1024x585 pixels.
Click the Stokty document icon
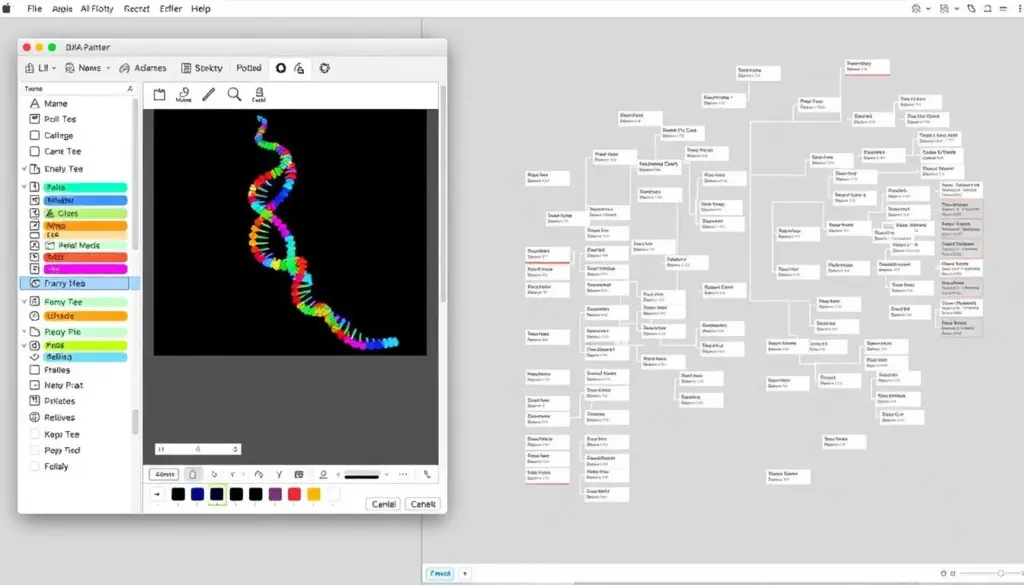pos(186,68)
